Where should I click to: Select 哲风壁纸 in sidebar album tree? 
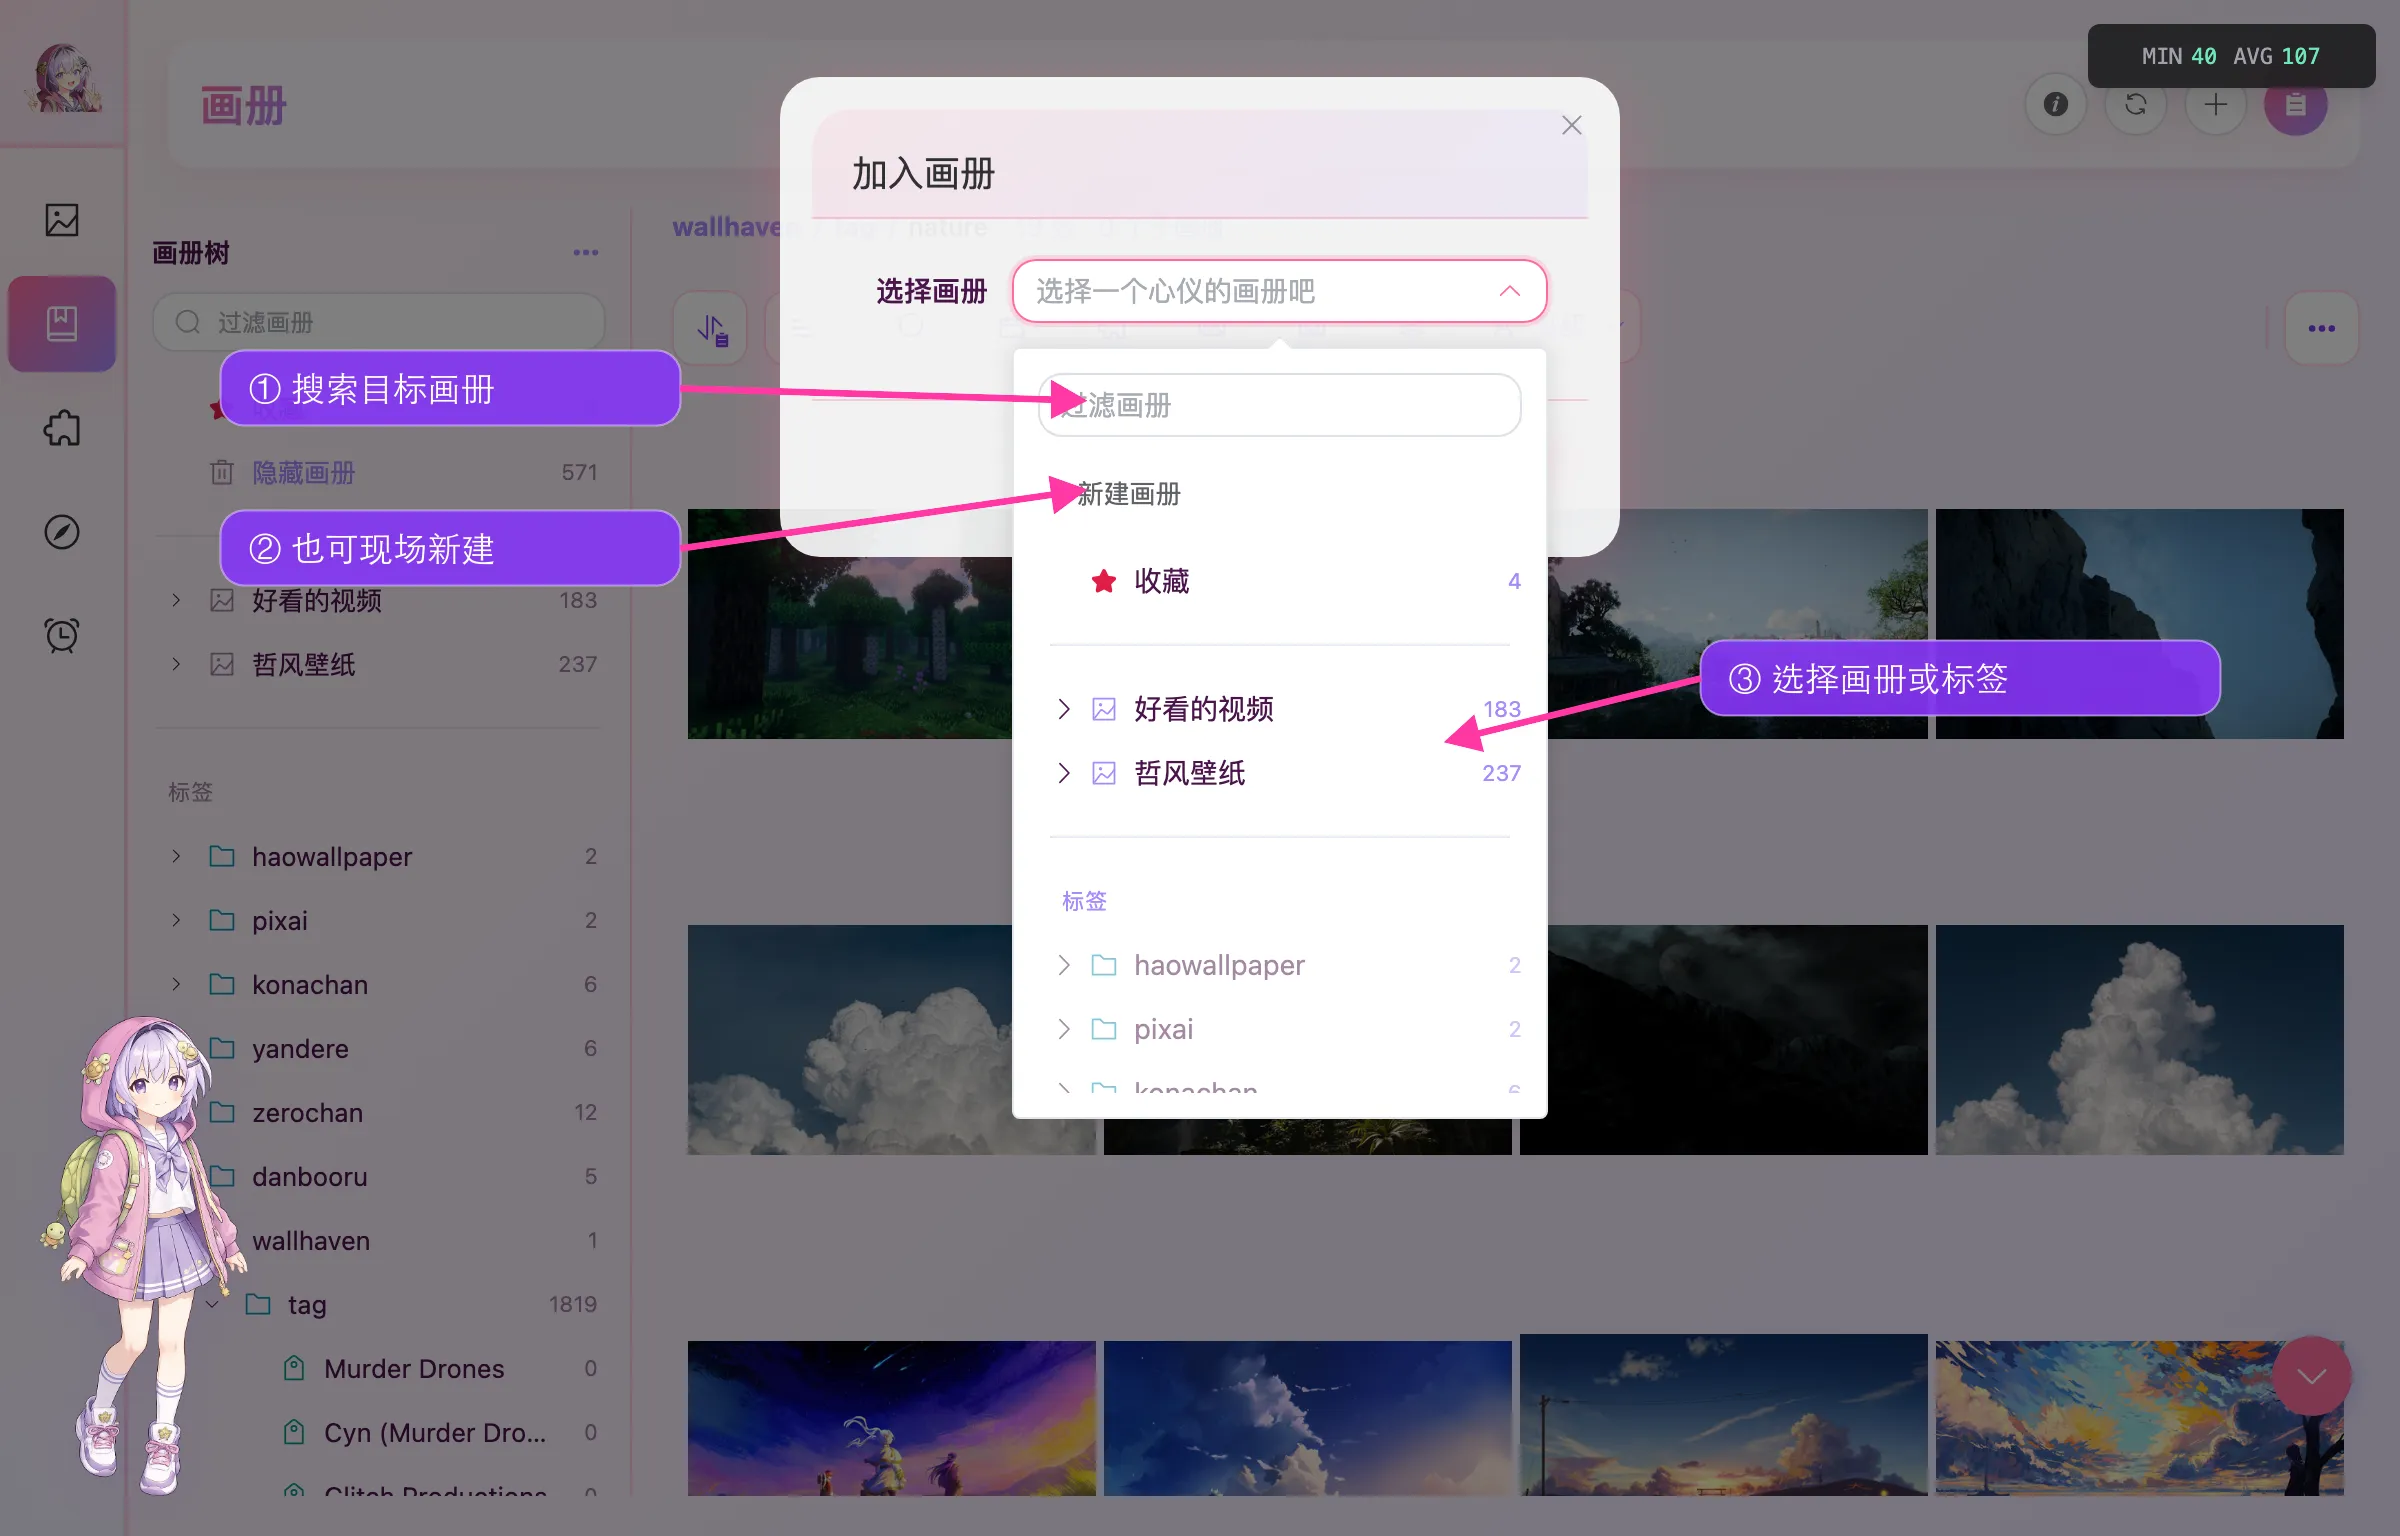380,664
